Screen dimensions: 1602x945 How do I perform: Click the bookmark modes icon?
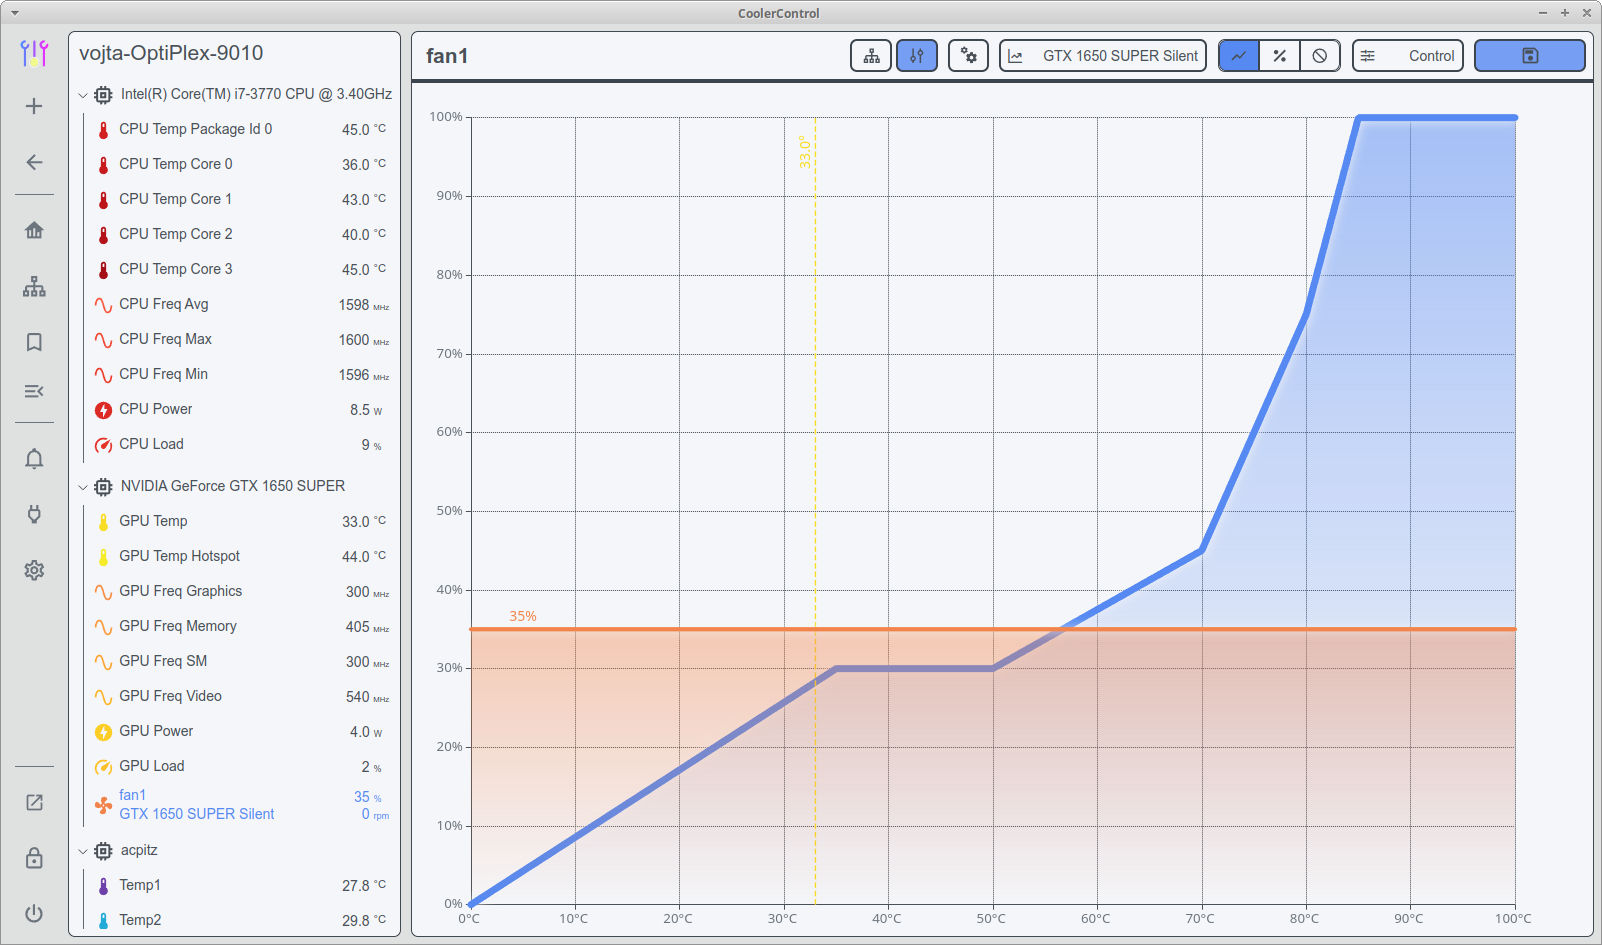(x=34, y=342)
